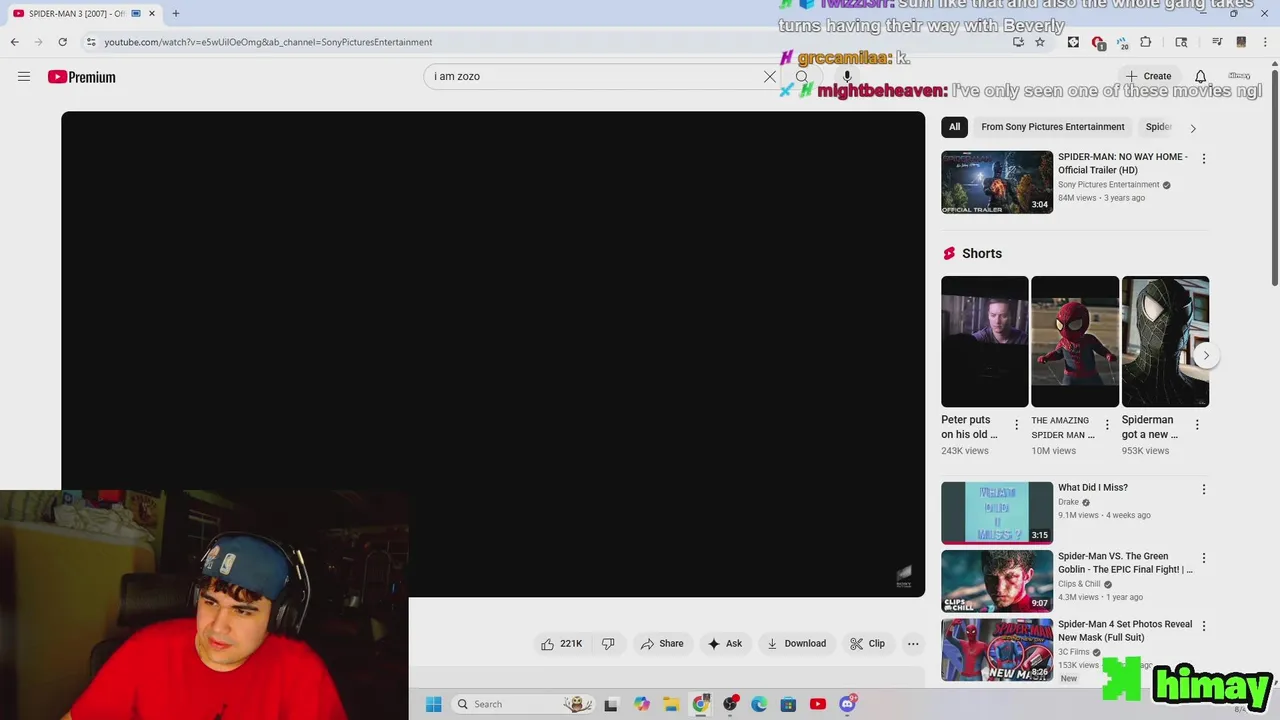1280x720 pixels.
Task: Open options for Spider-Man VS. Green Goblin video
Action: point(1204,558)
